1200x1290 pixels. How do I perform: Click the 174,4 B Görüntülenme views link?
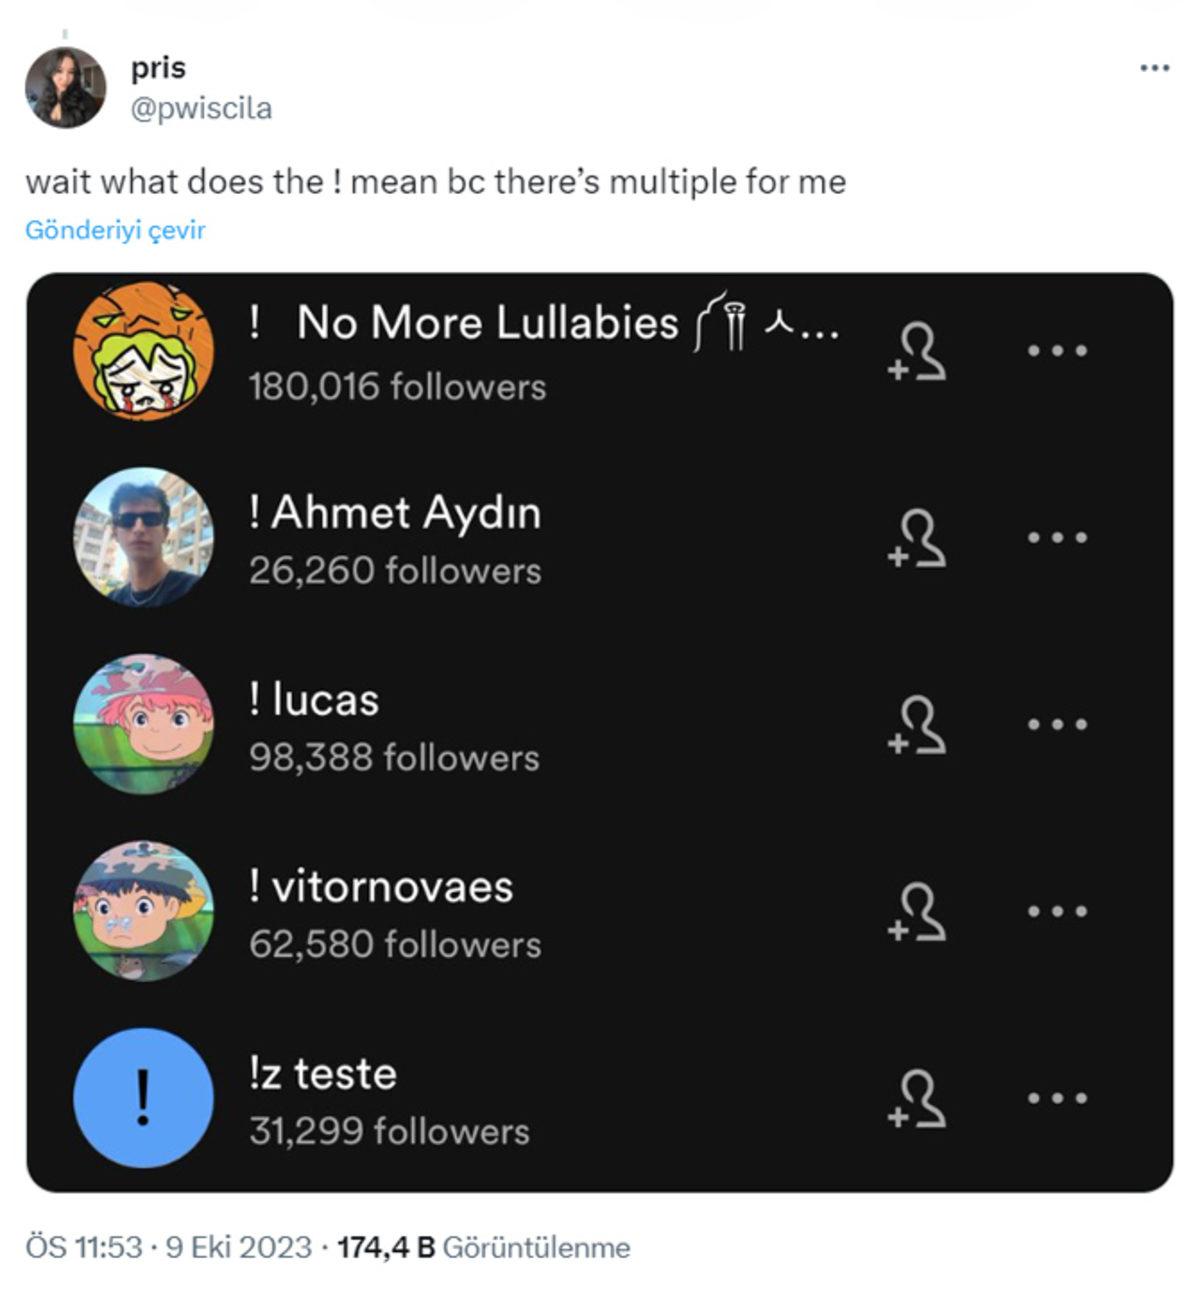point(485,1245)
